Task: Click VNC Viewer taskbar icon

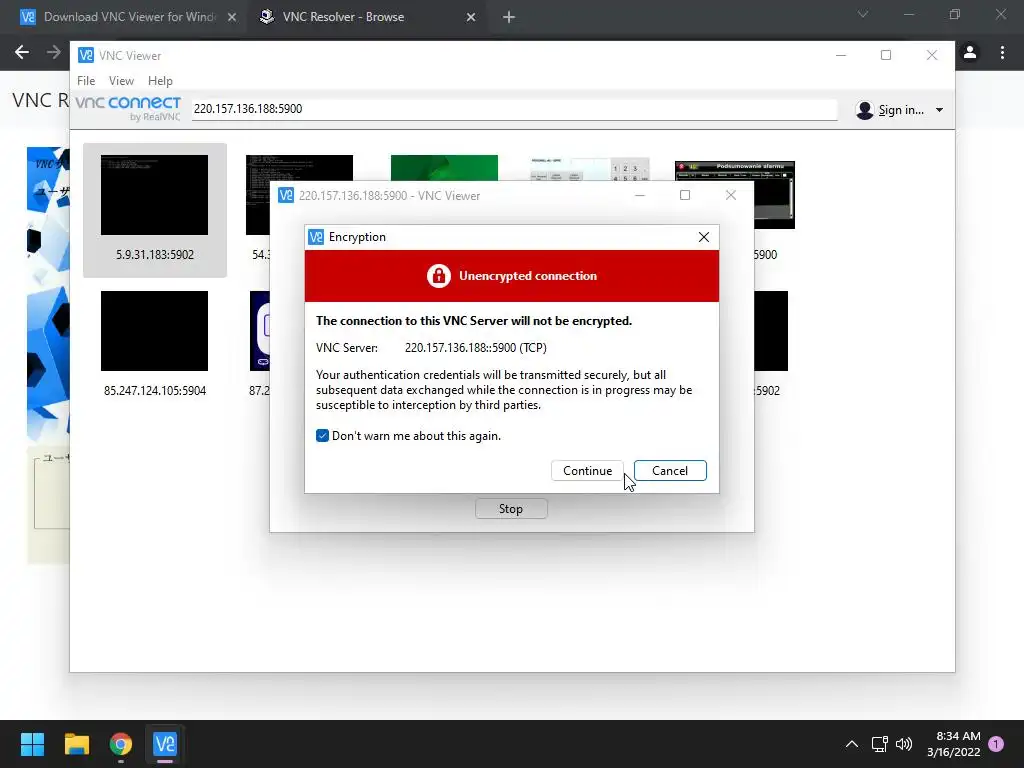Action: [x=165, y=744]
